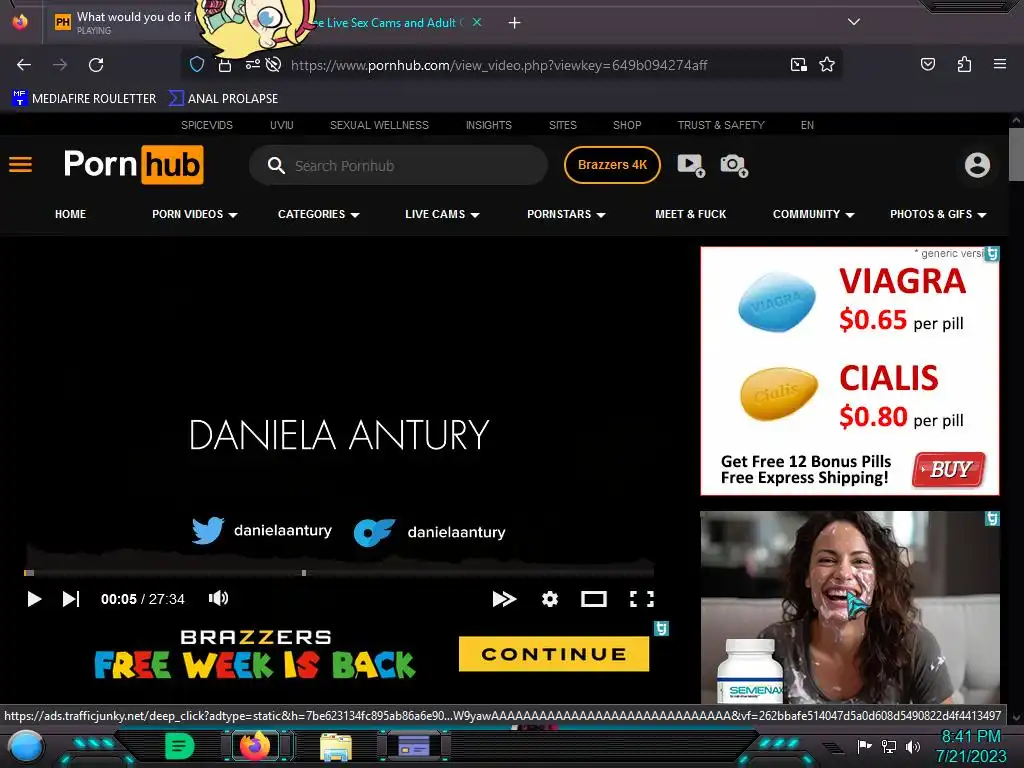Click the red BUY button in Viagra ad
This screenshot has height=768, width=1024.
tap(949, 470)
